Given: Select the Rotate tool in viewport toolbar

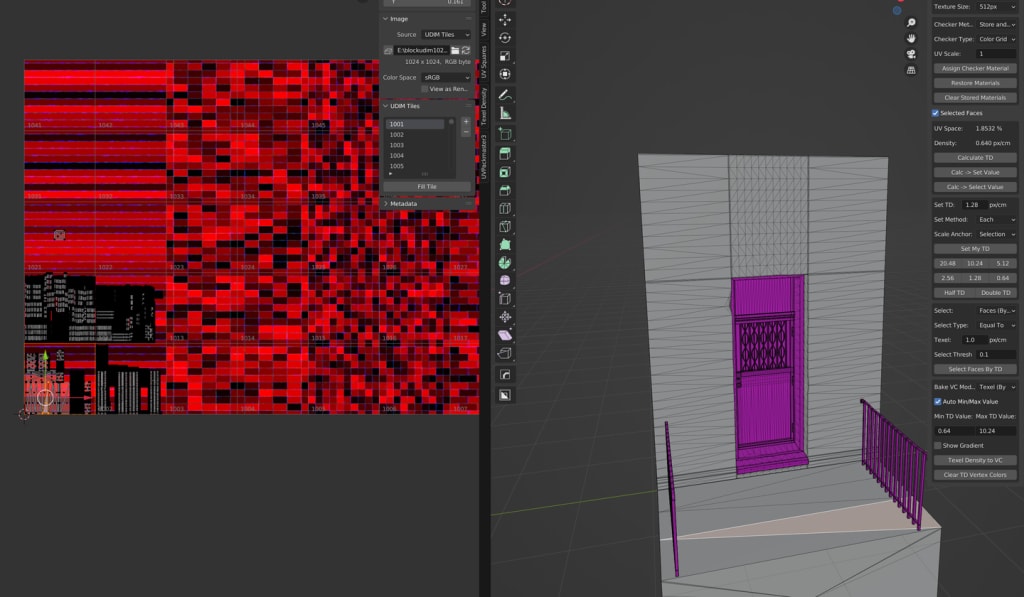Looking at the screenshot, I should (x=505, y=38).
